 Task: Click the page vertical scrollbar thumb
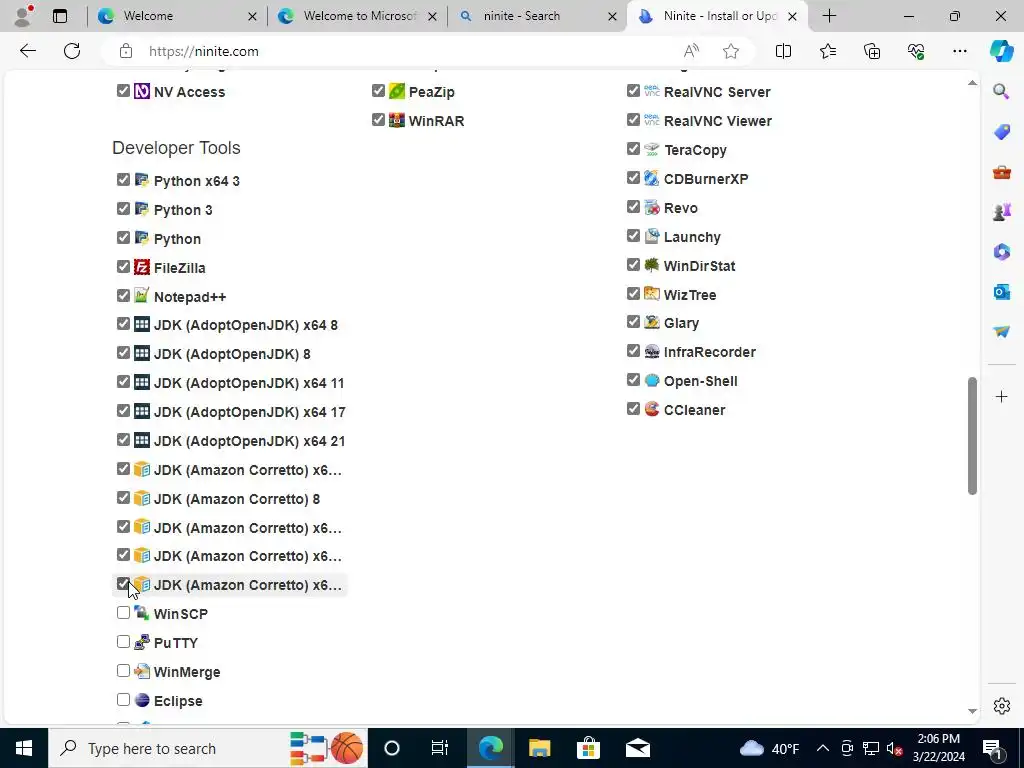(972, 436)
